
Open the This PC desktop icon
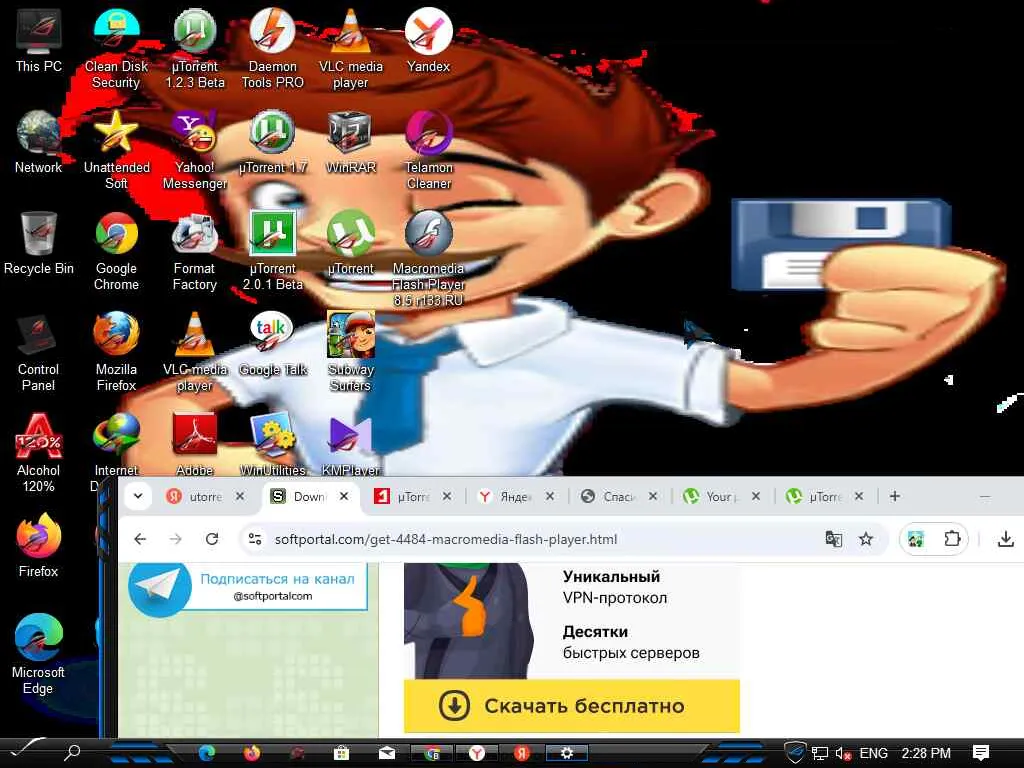[x=39, y=40]
